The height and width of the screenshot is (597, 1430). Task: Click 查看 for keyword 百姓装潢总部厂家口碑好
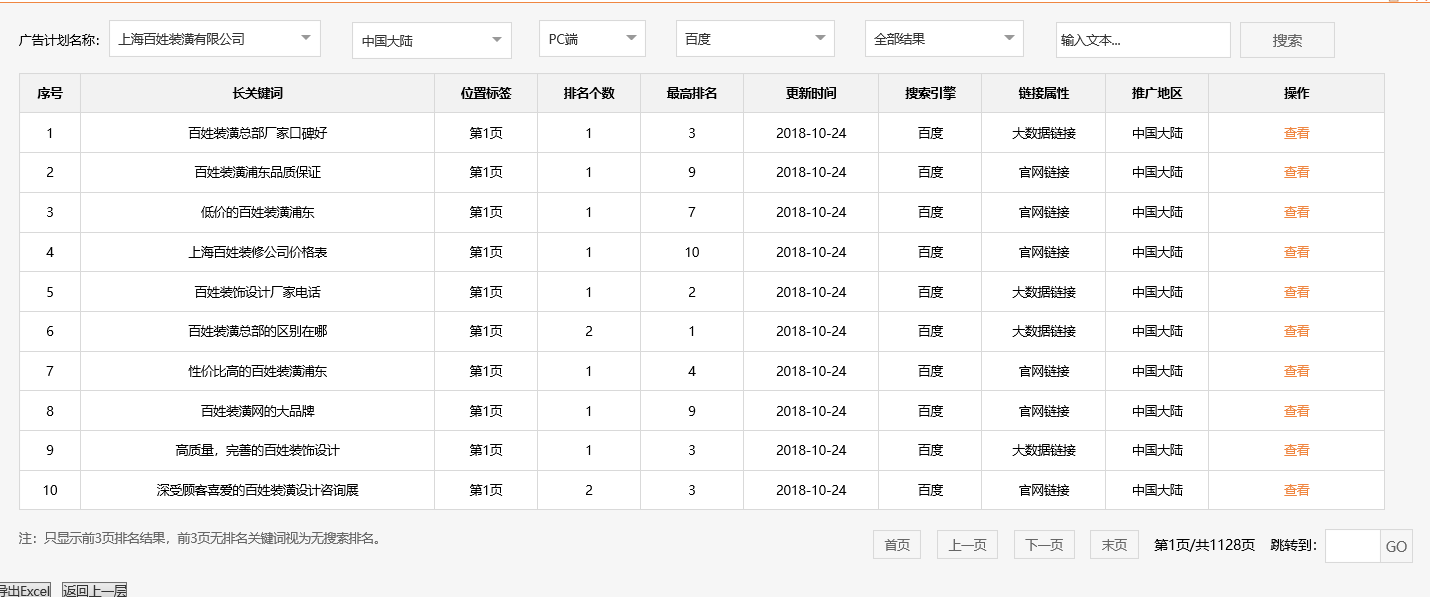coord(1295,132)
